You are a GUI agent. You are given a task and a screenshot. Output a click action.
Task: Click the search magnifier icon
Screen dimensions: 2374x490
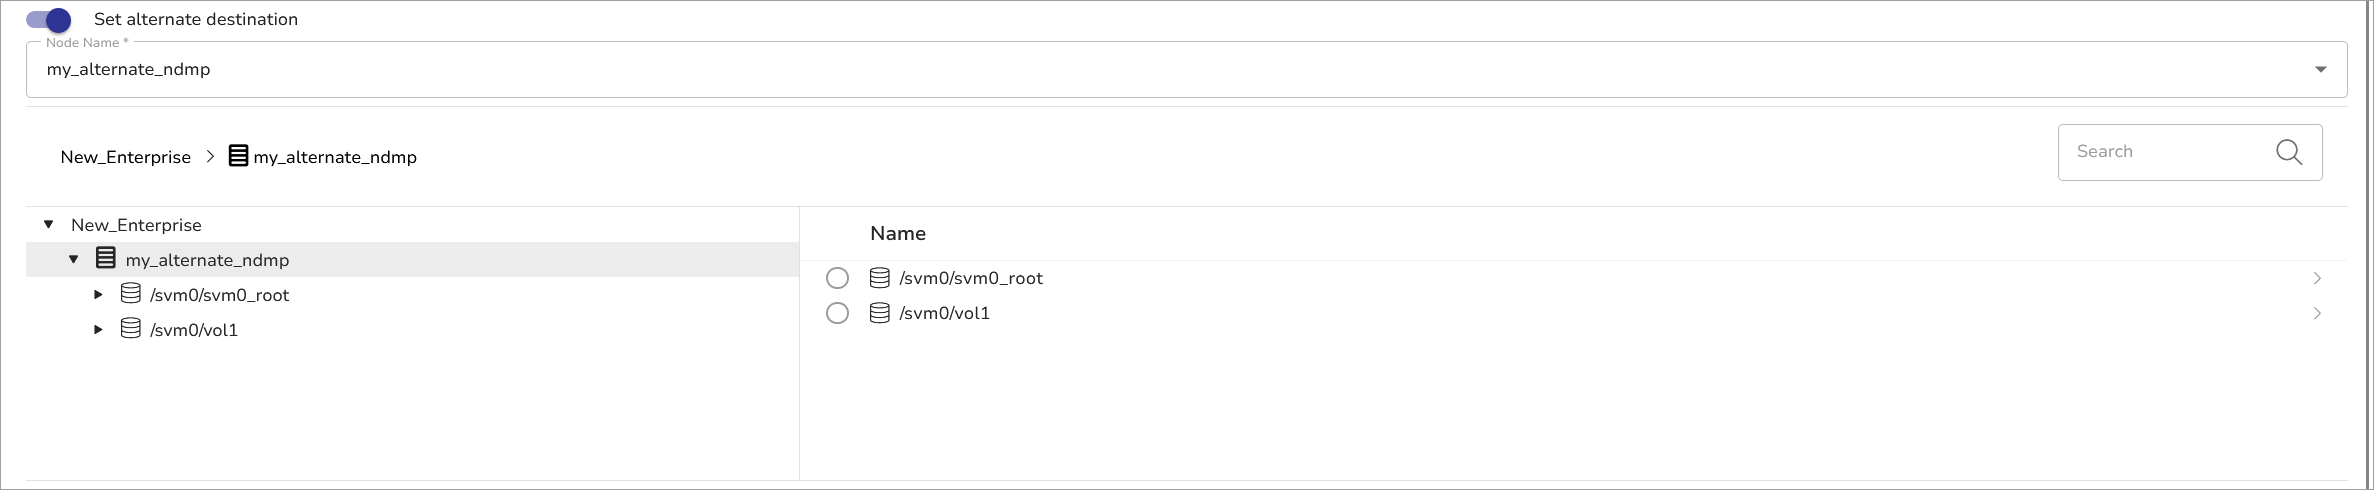click(2288, 152)
